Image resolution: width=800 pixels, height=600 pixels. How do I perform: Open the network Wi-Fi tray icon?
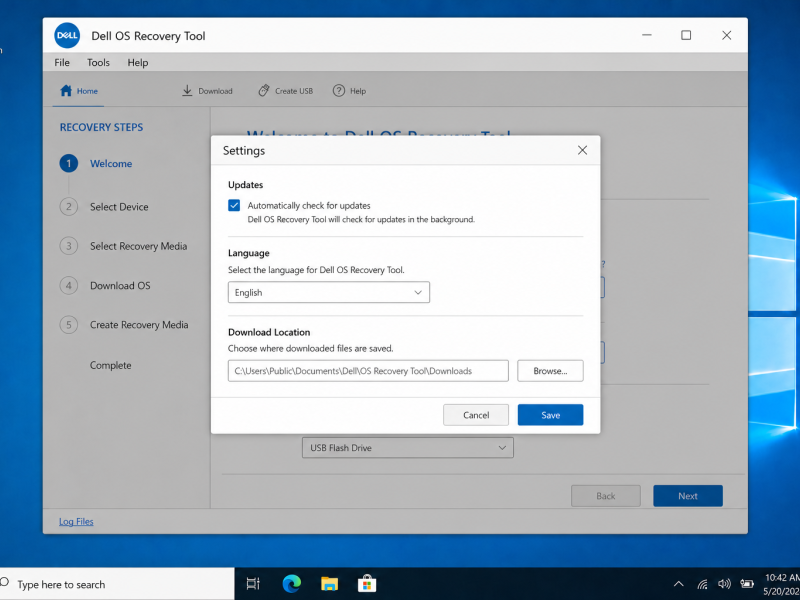point(703,584)
